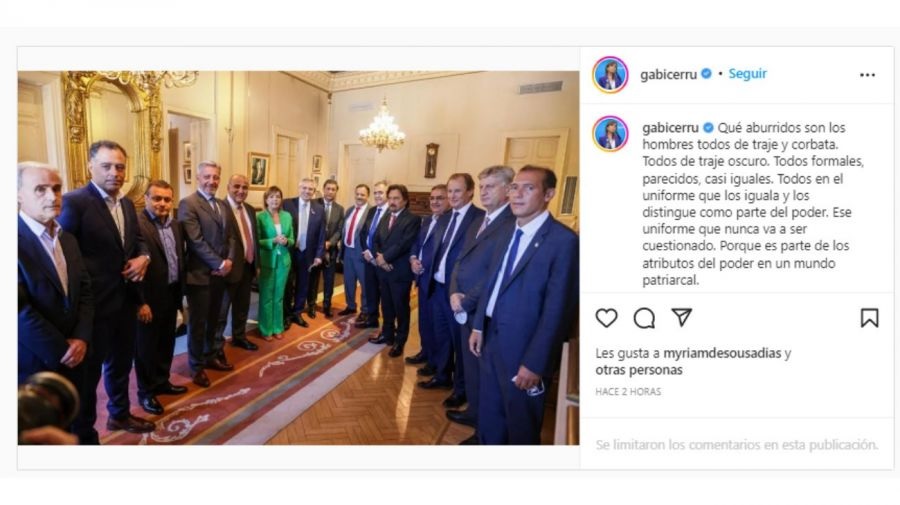Click the verified badge in header
This screenshot has height=505, width=900.
click(707, 73)
